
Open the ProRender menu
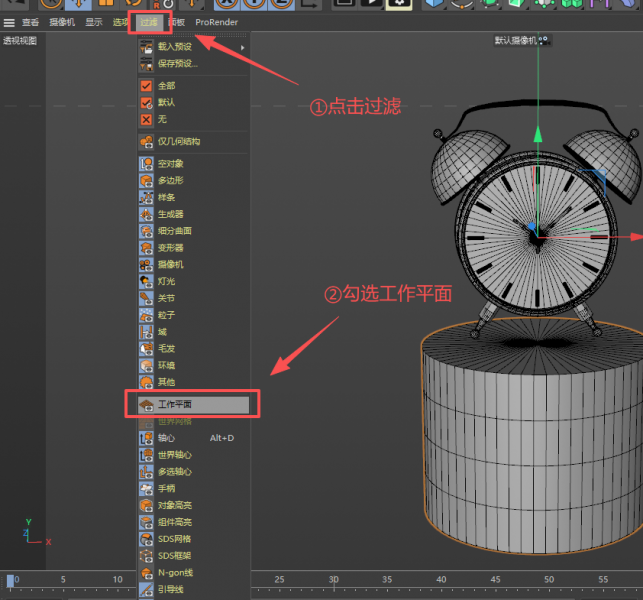pyautogui.click(x=216, y=22)
